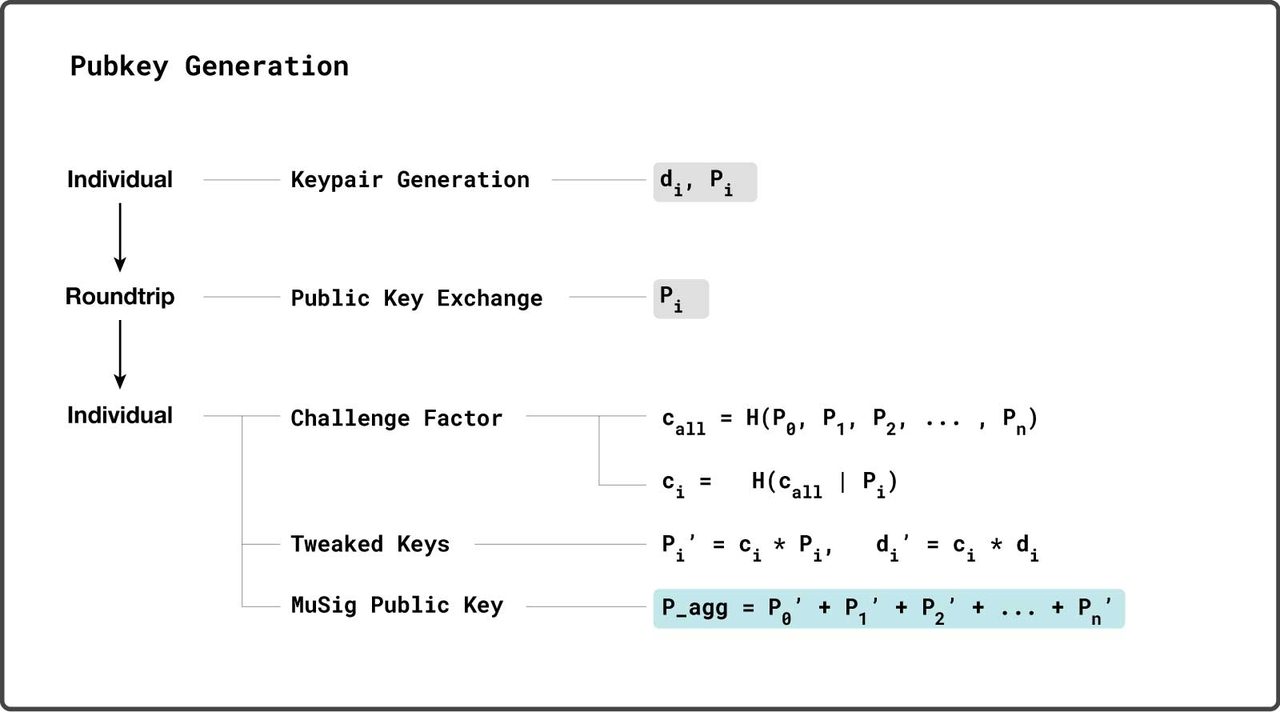The image size is (1280, 712).
Task: Click the highlighted P_agg formula box
Action: 889,608
